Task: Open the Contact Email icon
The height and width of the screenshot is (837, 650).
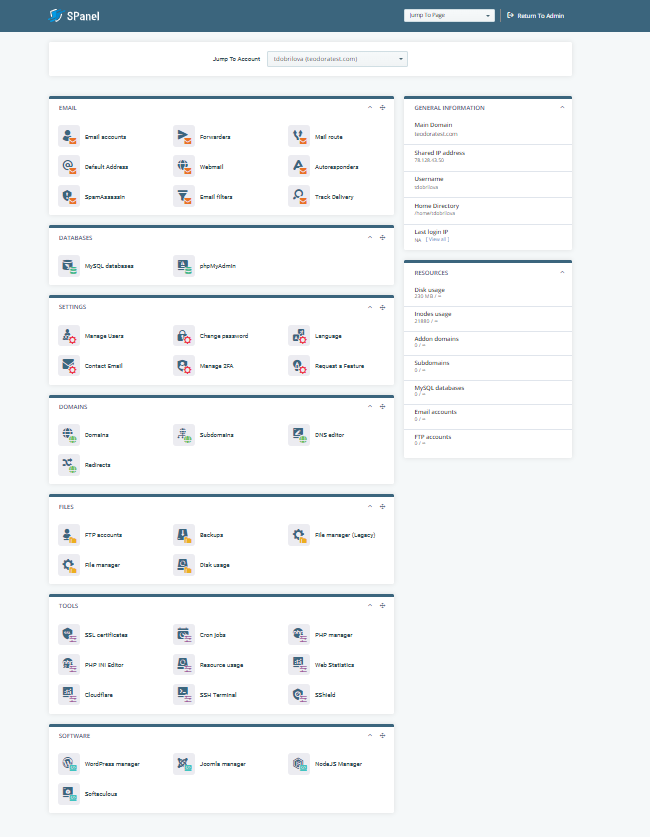Action: click(69, 366)
